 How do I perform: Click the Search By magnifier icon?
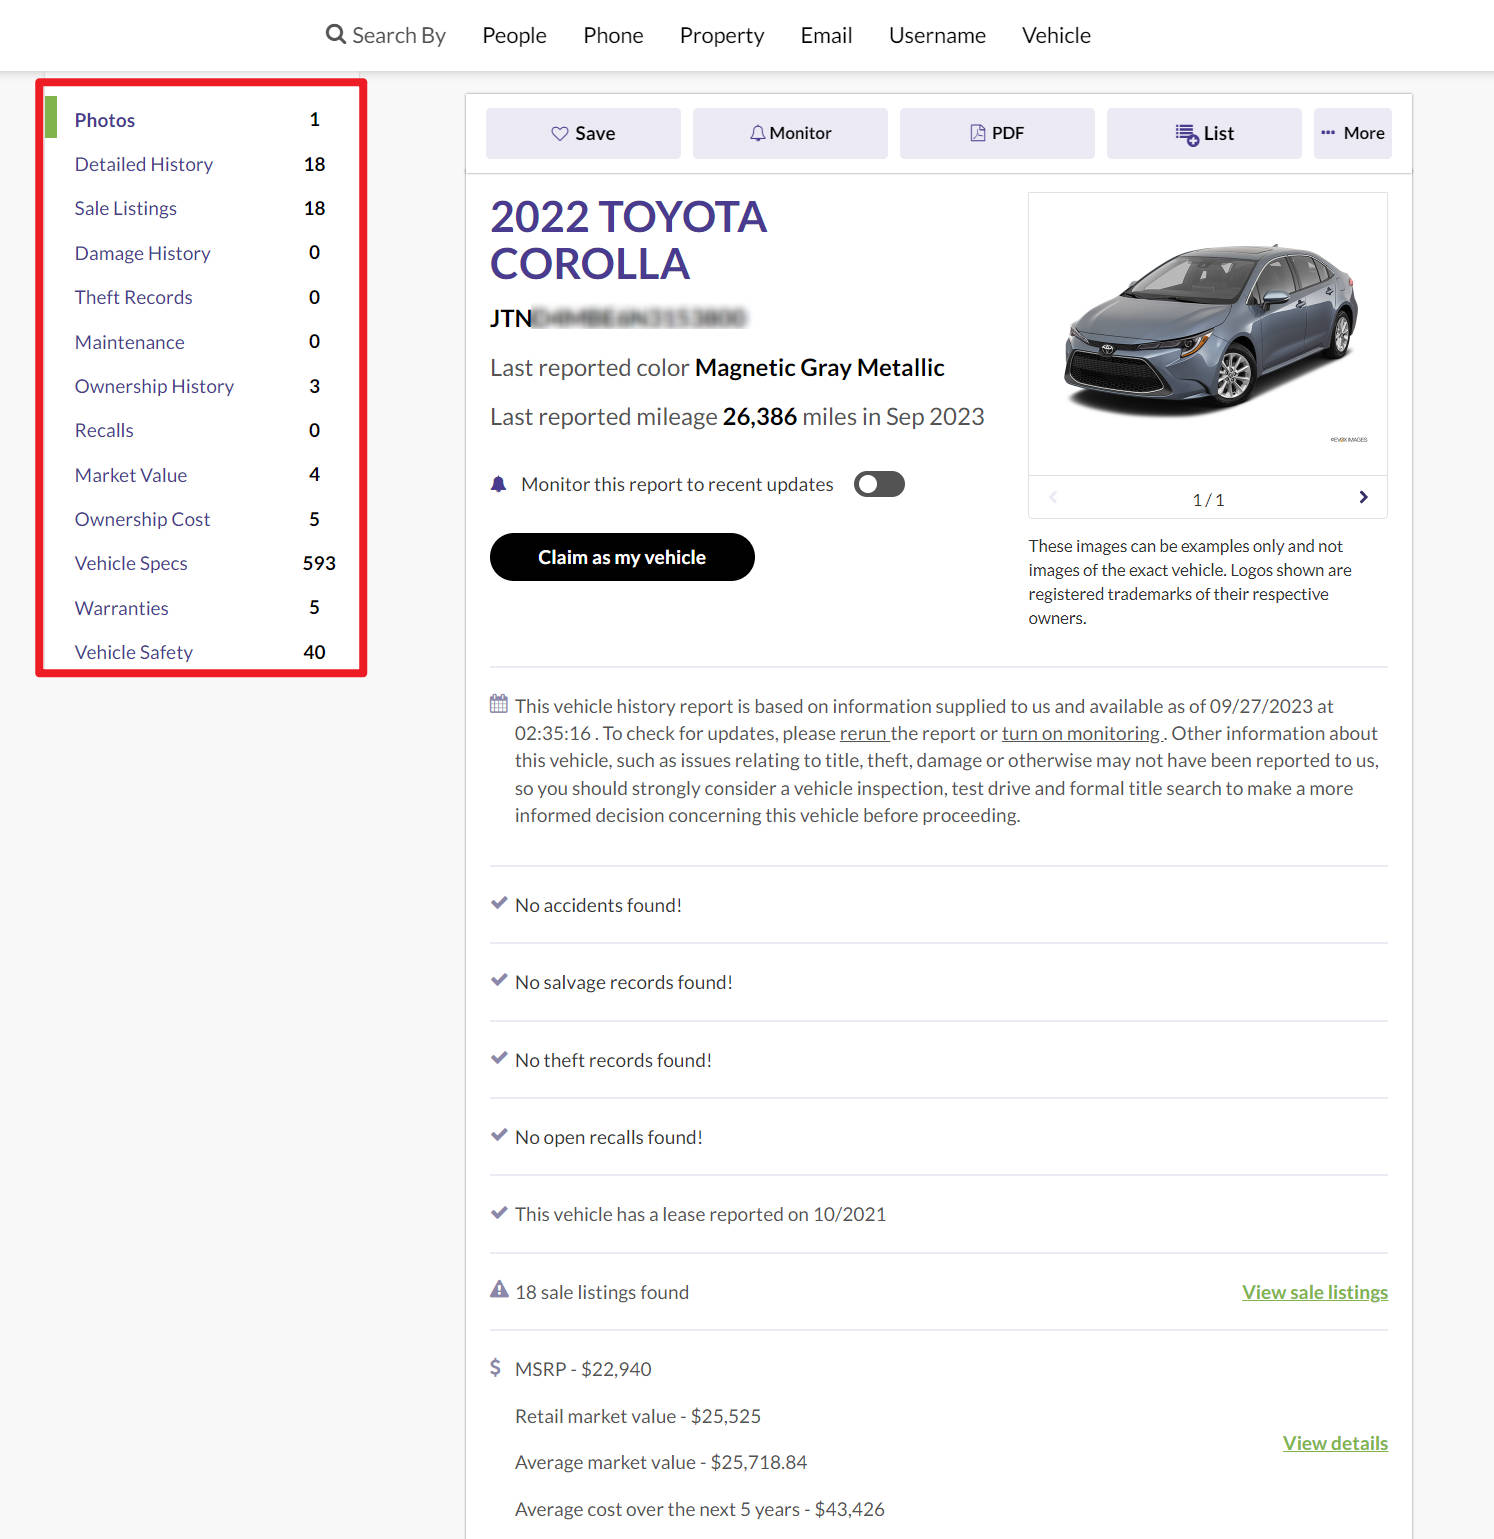click(x=335, y=34)
